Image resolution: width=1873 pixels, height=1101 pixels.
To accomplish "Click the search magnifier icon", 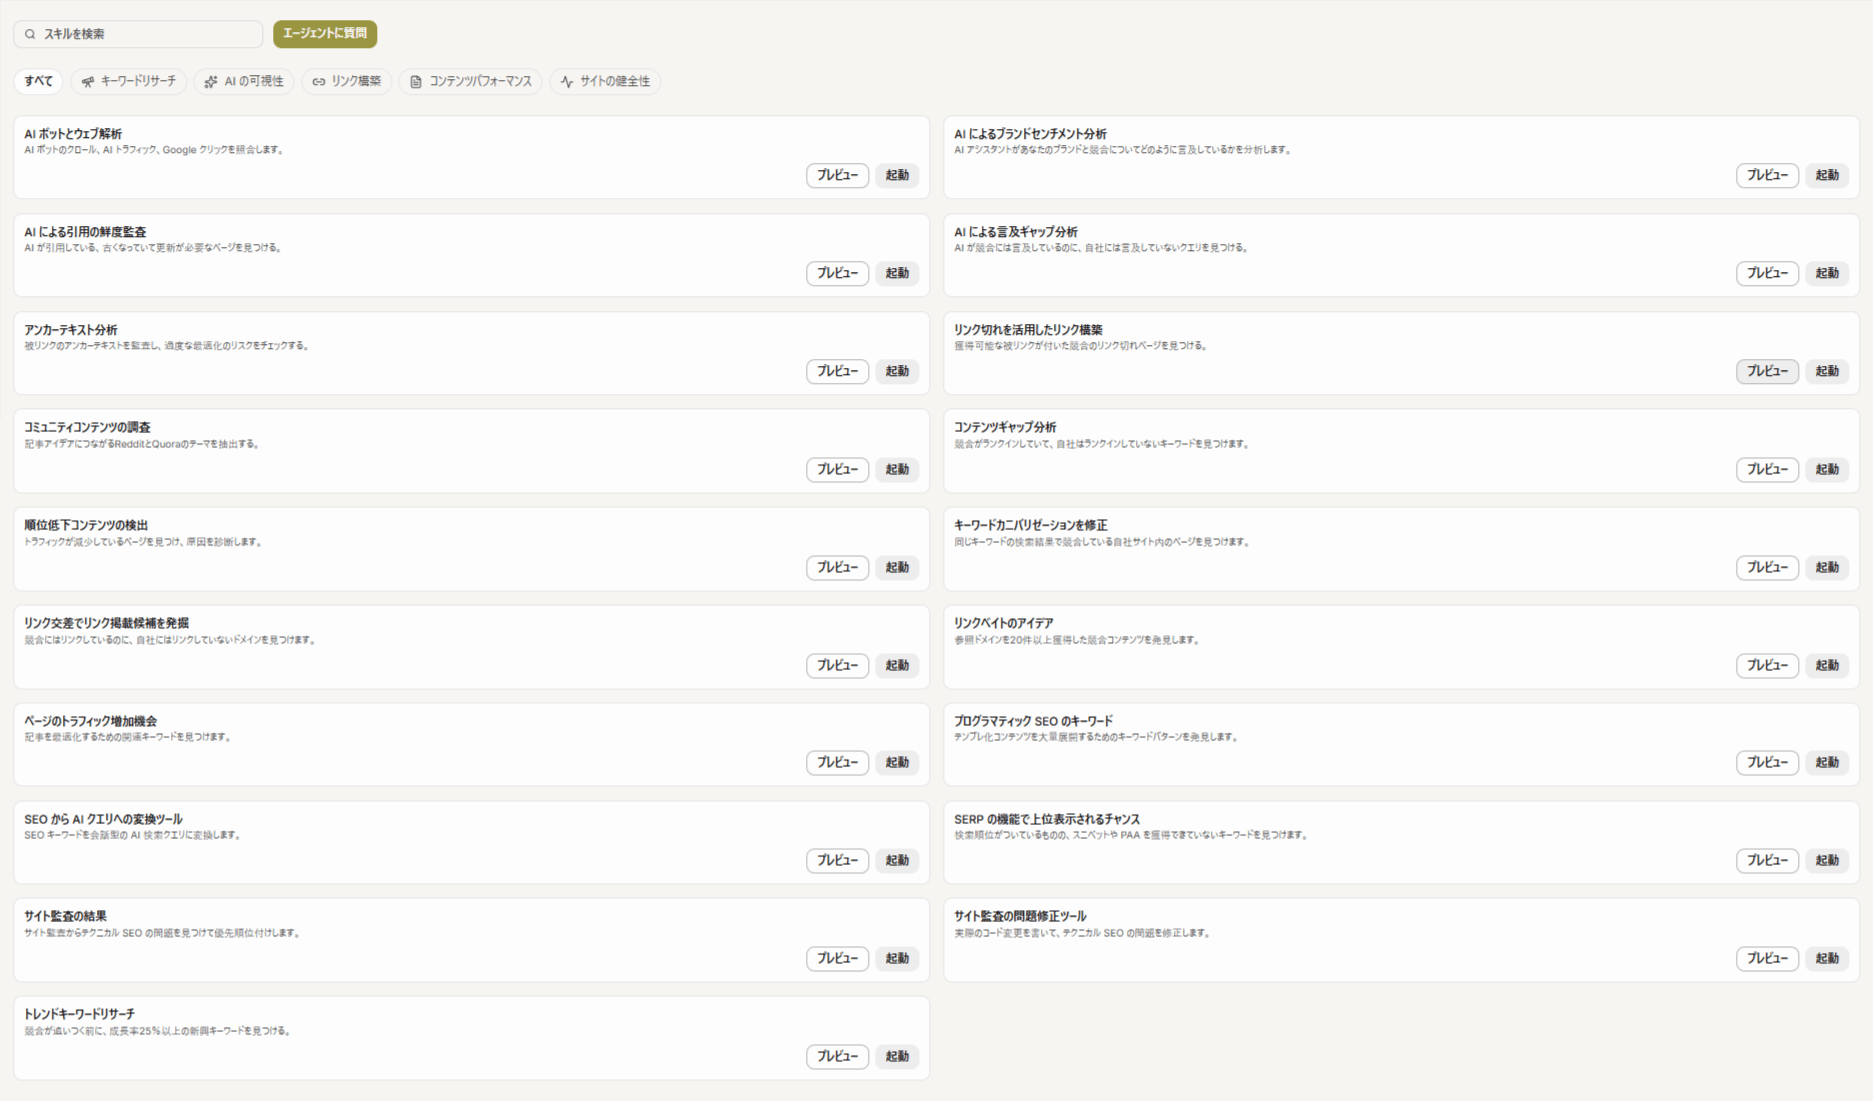I will [30, 34].
